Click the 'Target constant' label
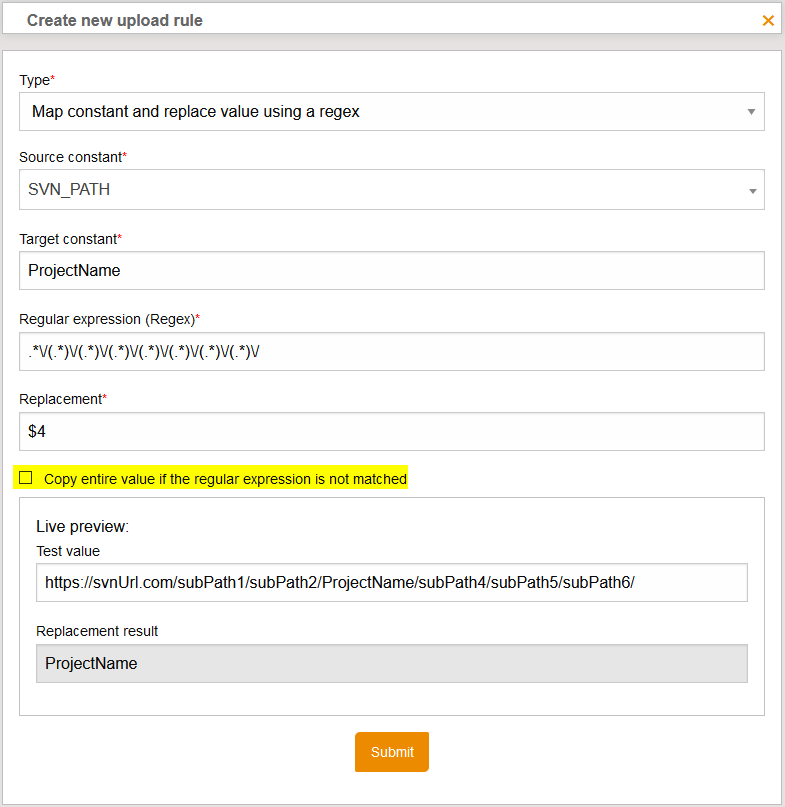The height and width of the screenshot is (807, 785). point(67,238)
